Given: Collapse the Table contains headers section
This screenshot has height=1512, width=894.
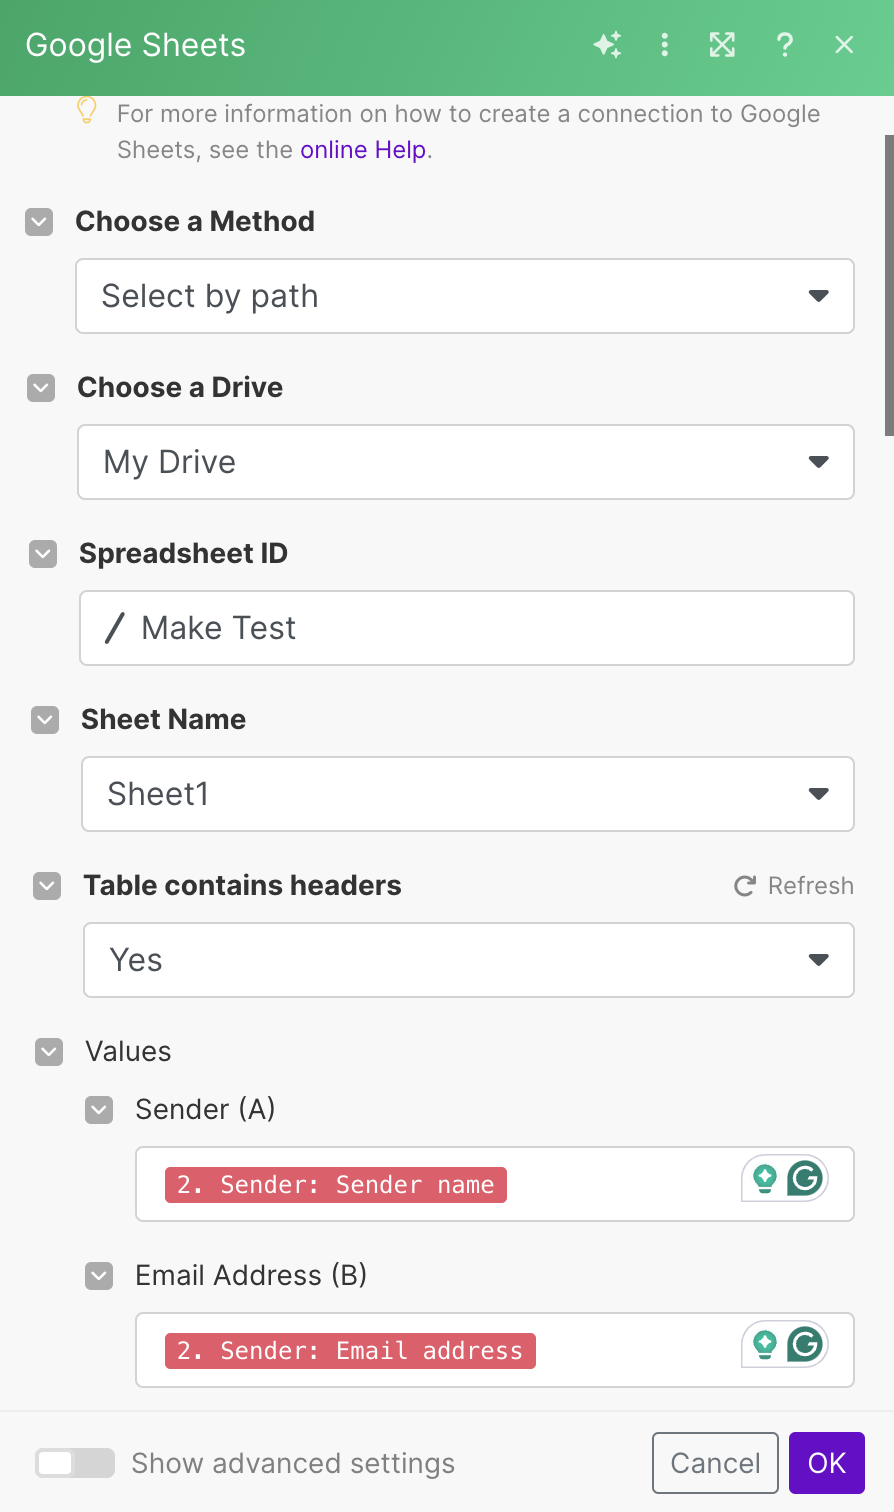Looking at the screenshot, I should tap(47, 886).
